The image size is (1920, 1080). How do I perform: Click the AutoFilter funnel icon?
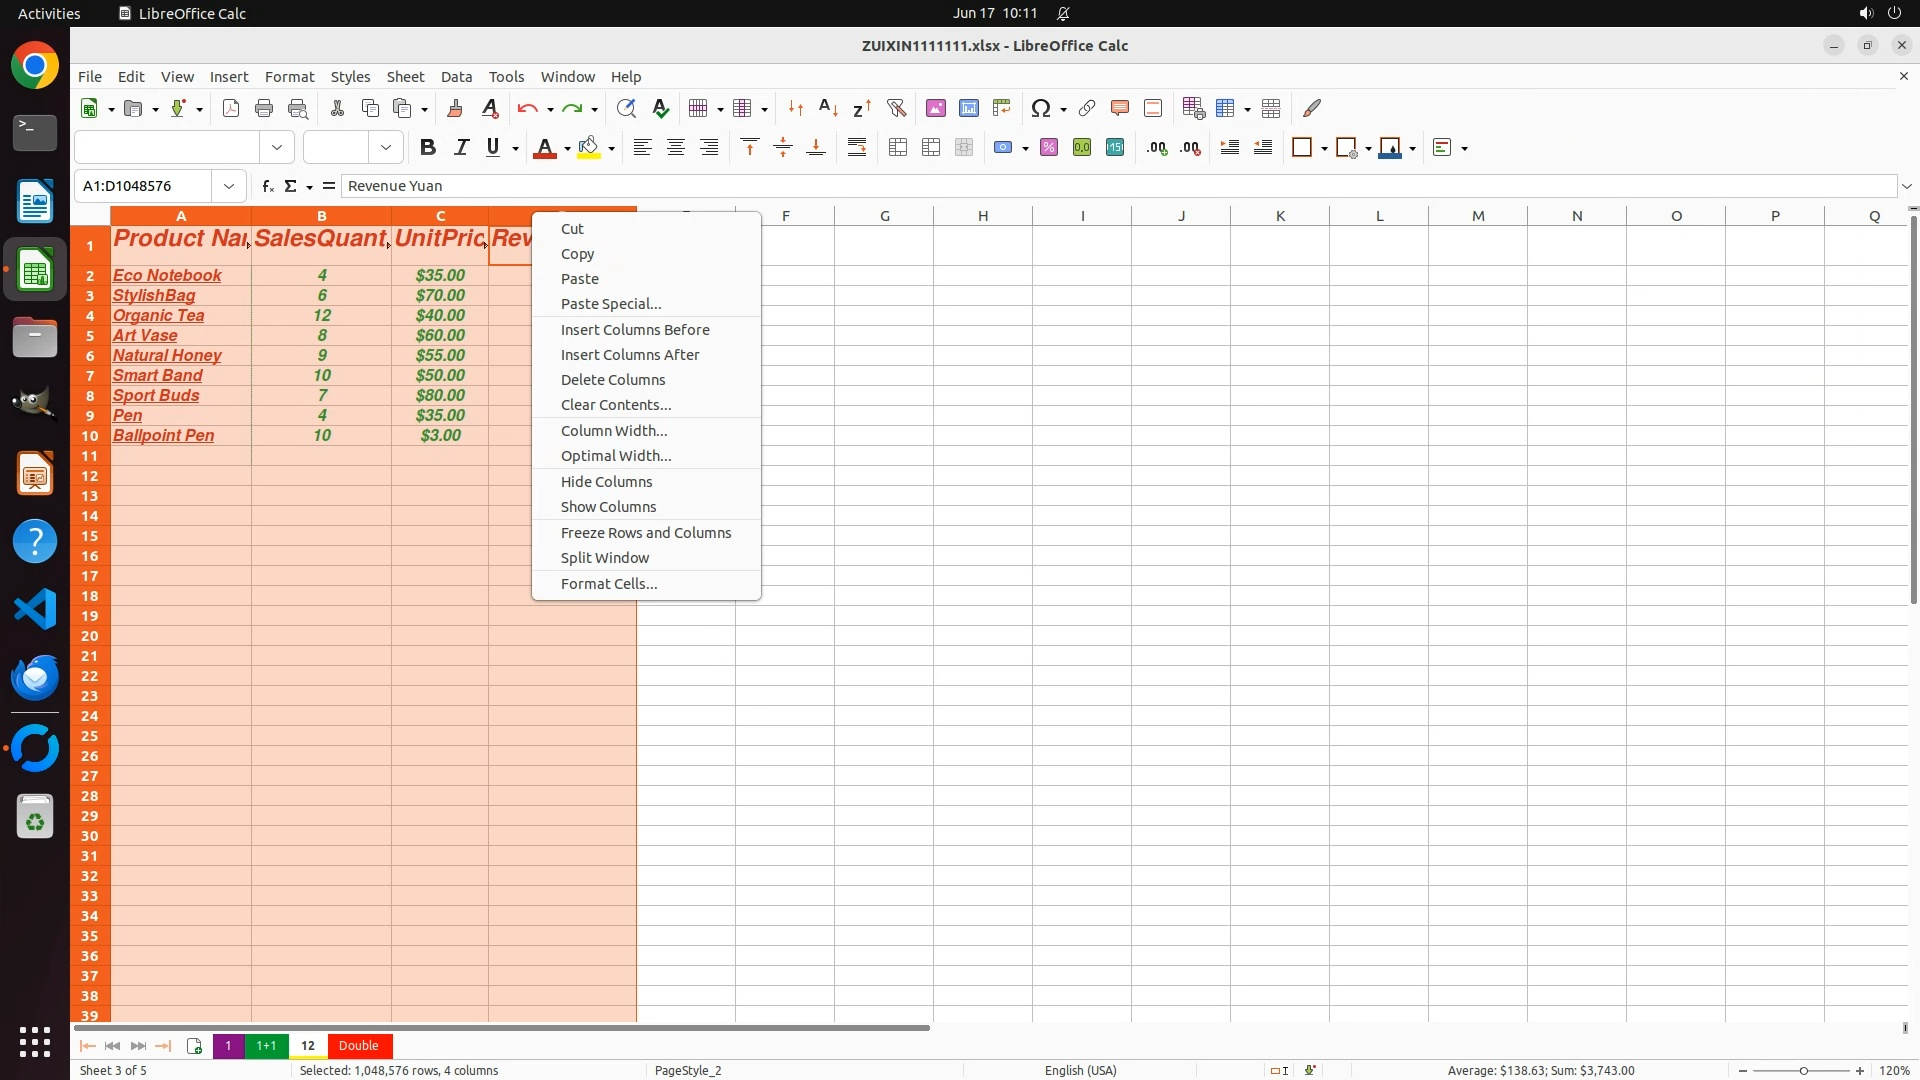896,108
